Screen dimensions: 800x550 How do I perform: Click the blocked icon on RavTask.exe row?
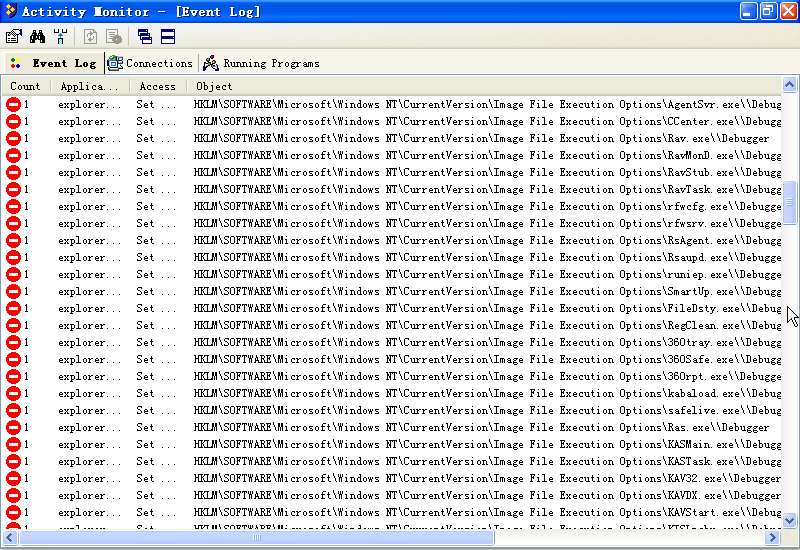[x=13, y=189]
